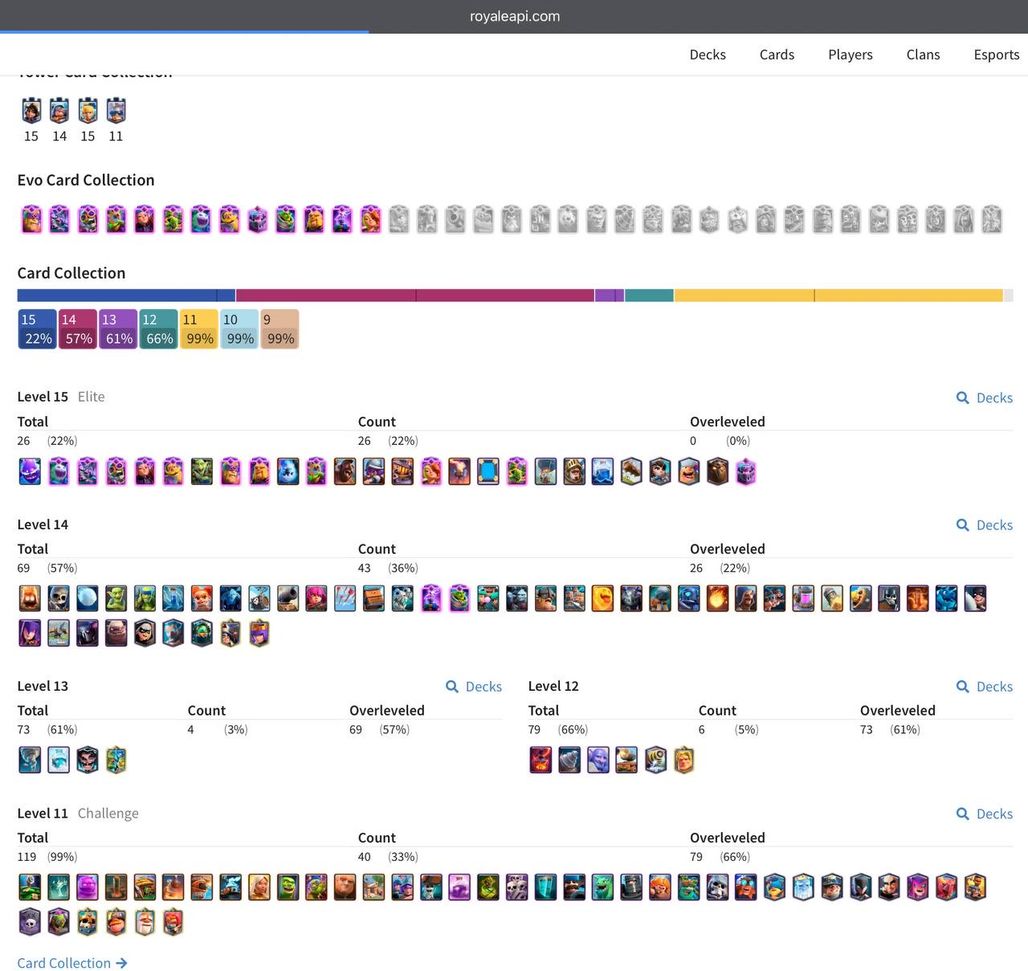The height and width of the screenshot is (971, 1028).
Task: Click the magenta level 14 badge showing 57%
Action: [78, 329]
